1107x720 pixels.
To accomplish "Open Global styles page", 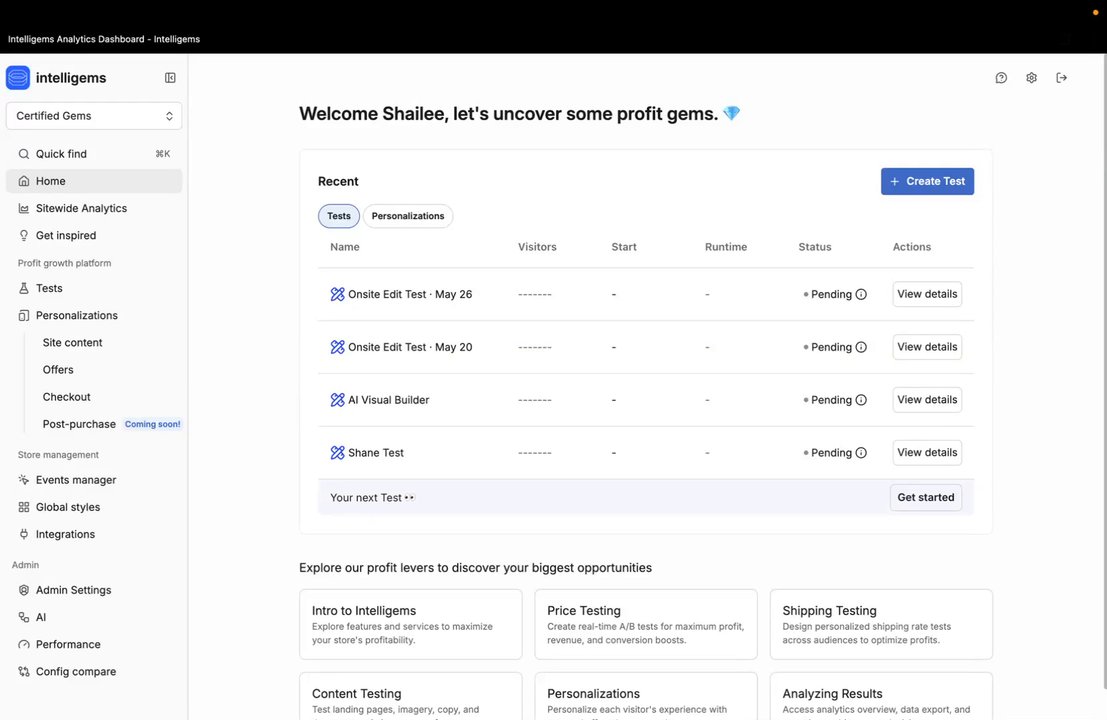I will click(94, 507).
